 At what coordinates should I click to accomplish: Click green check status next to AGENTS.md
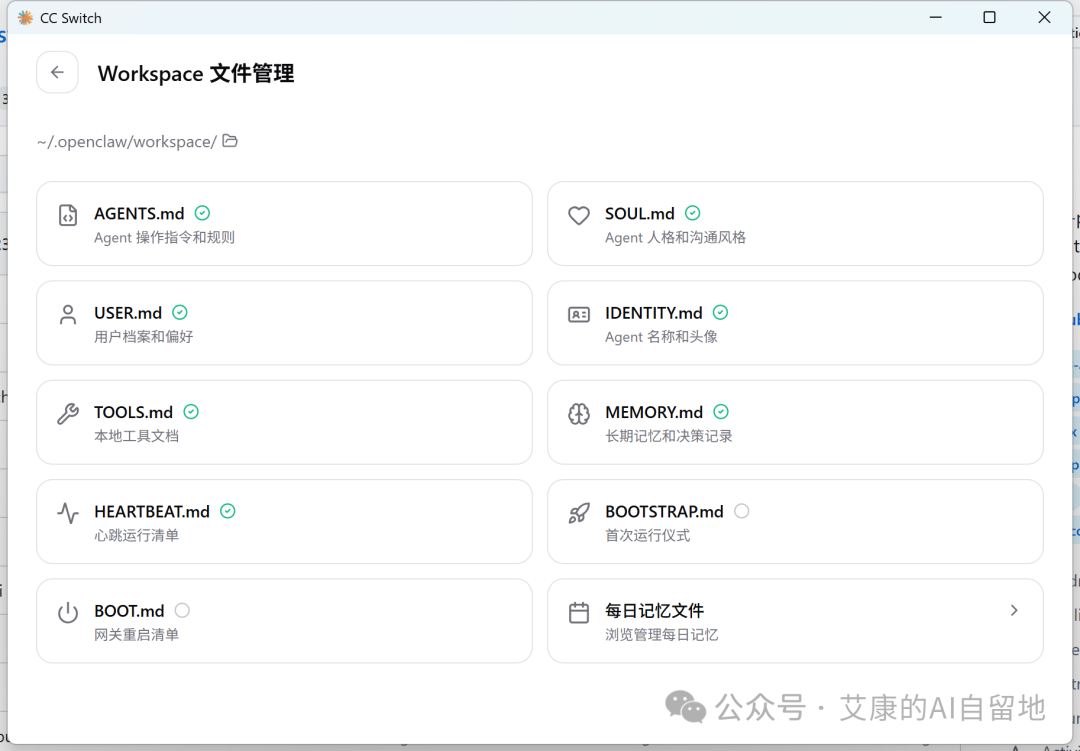pyautogui.click(x=202, y=213)
